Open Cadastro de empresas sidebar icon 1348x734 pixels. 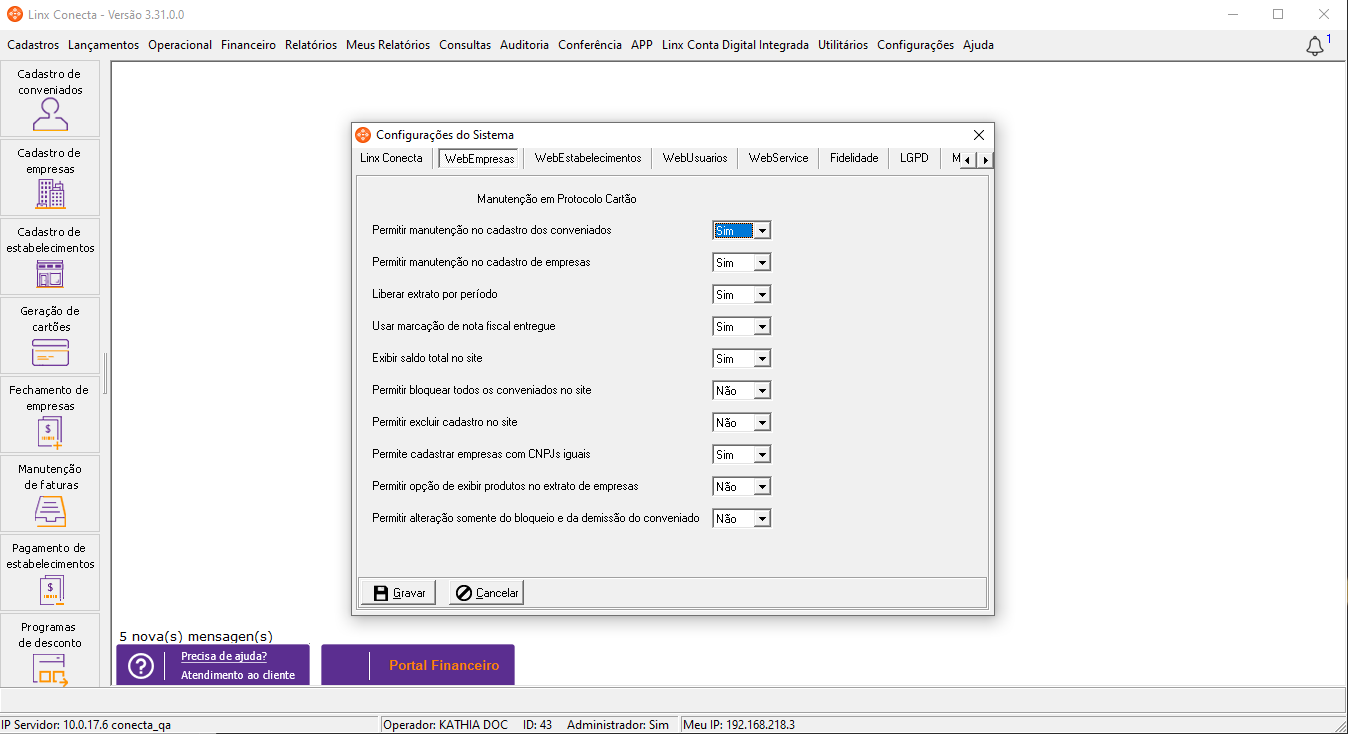[50, 178]
